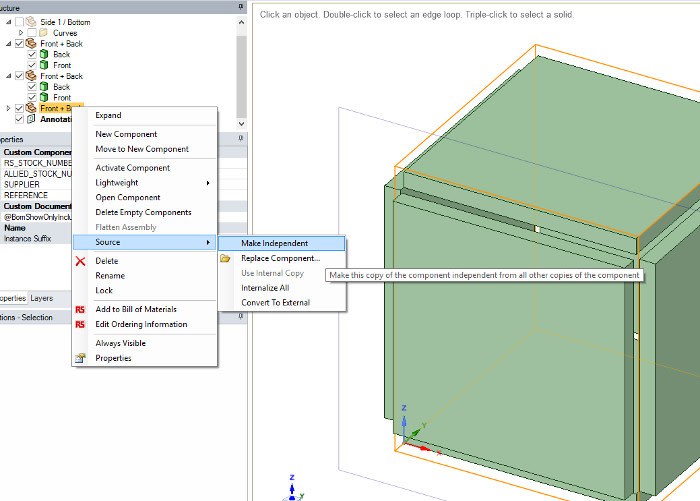Viewport: 700px width, 501px height.
Task: Select the @BomShowOnlyInclude property row
Action: coord(36,217)
